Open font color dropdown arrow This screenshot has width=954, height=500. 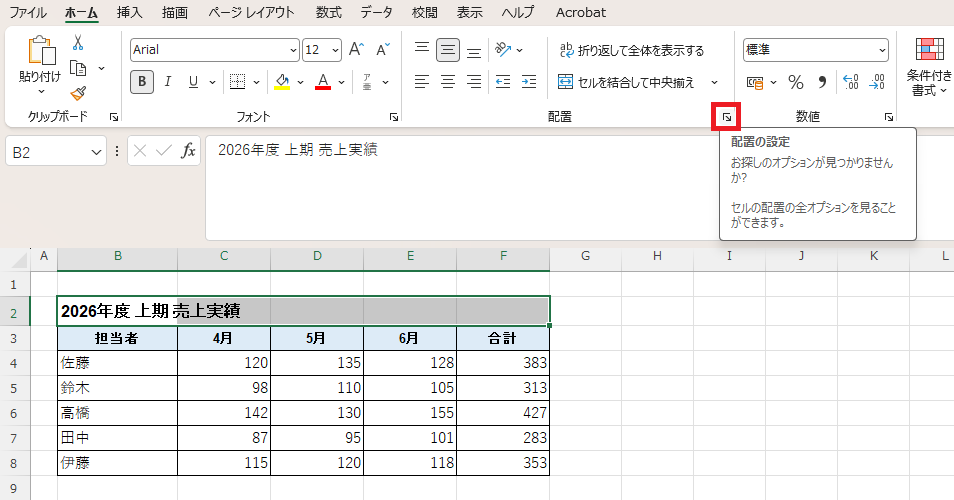pyautogui.click(x=341, y=82)
